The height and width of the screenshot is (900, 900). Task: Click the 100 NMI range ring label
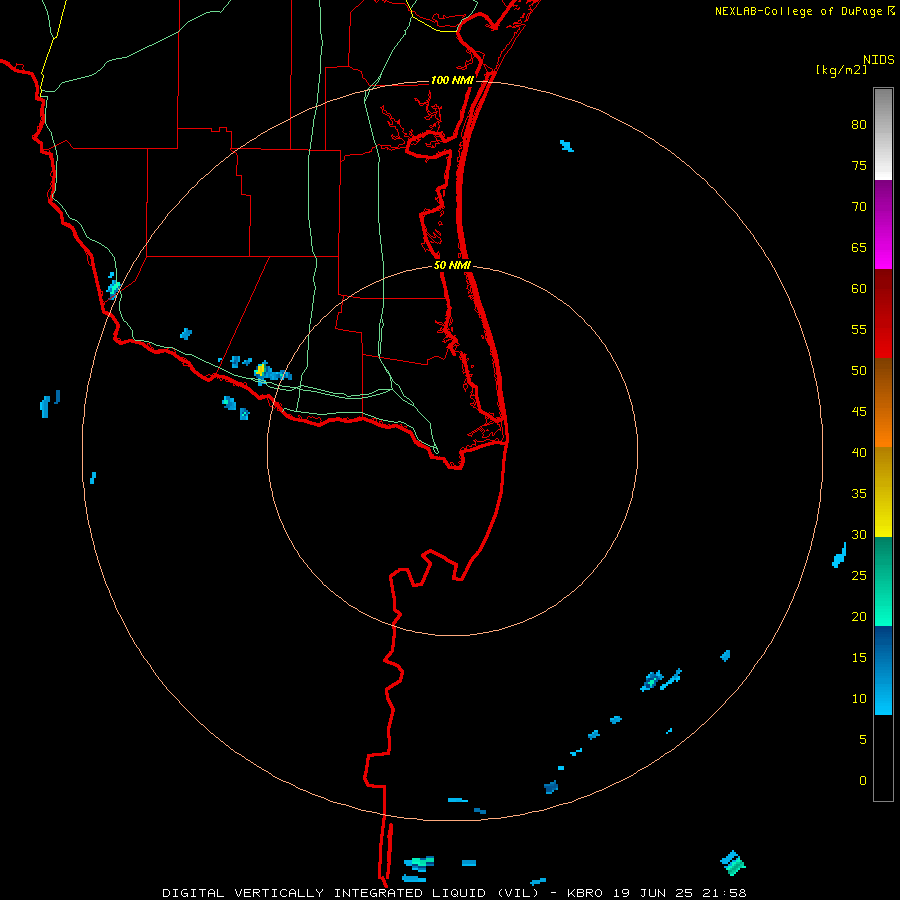click(452, 80)
